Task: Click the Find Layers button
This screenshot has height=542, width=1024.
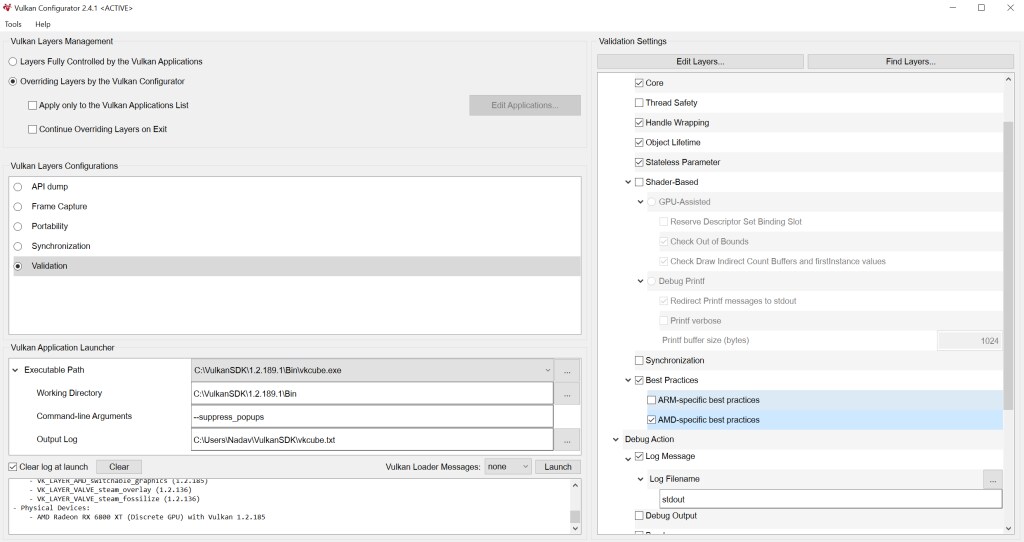Action: pyautogui.click(x=910, y=62)
